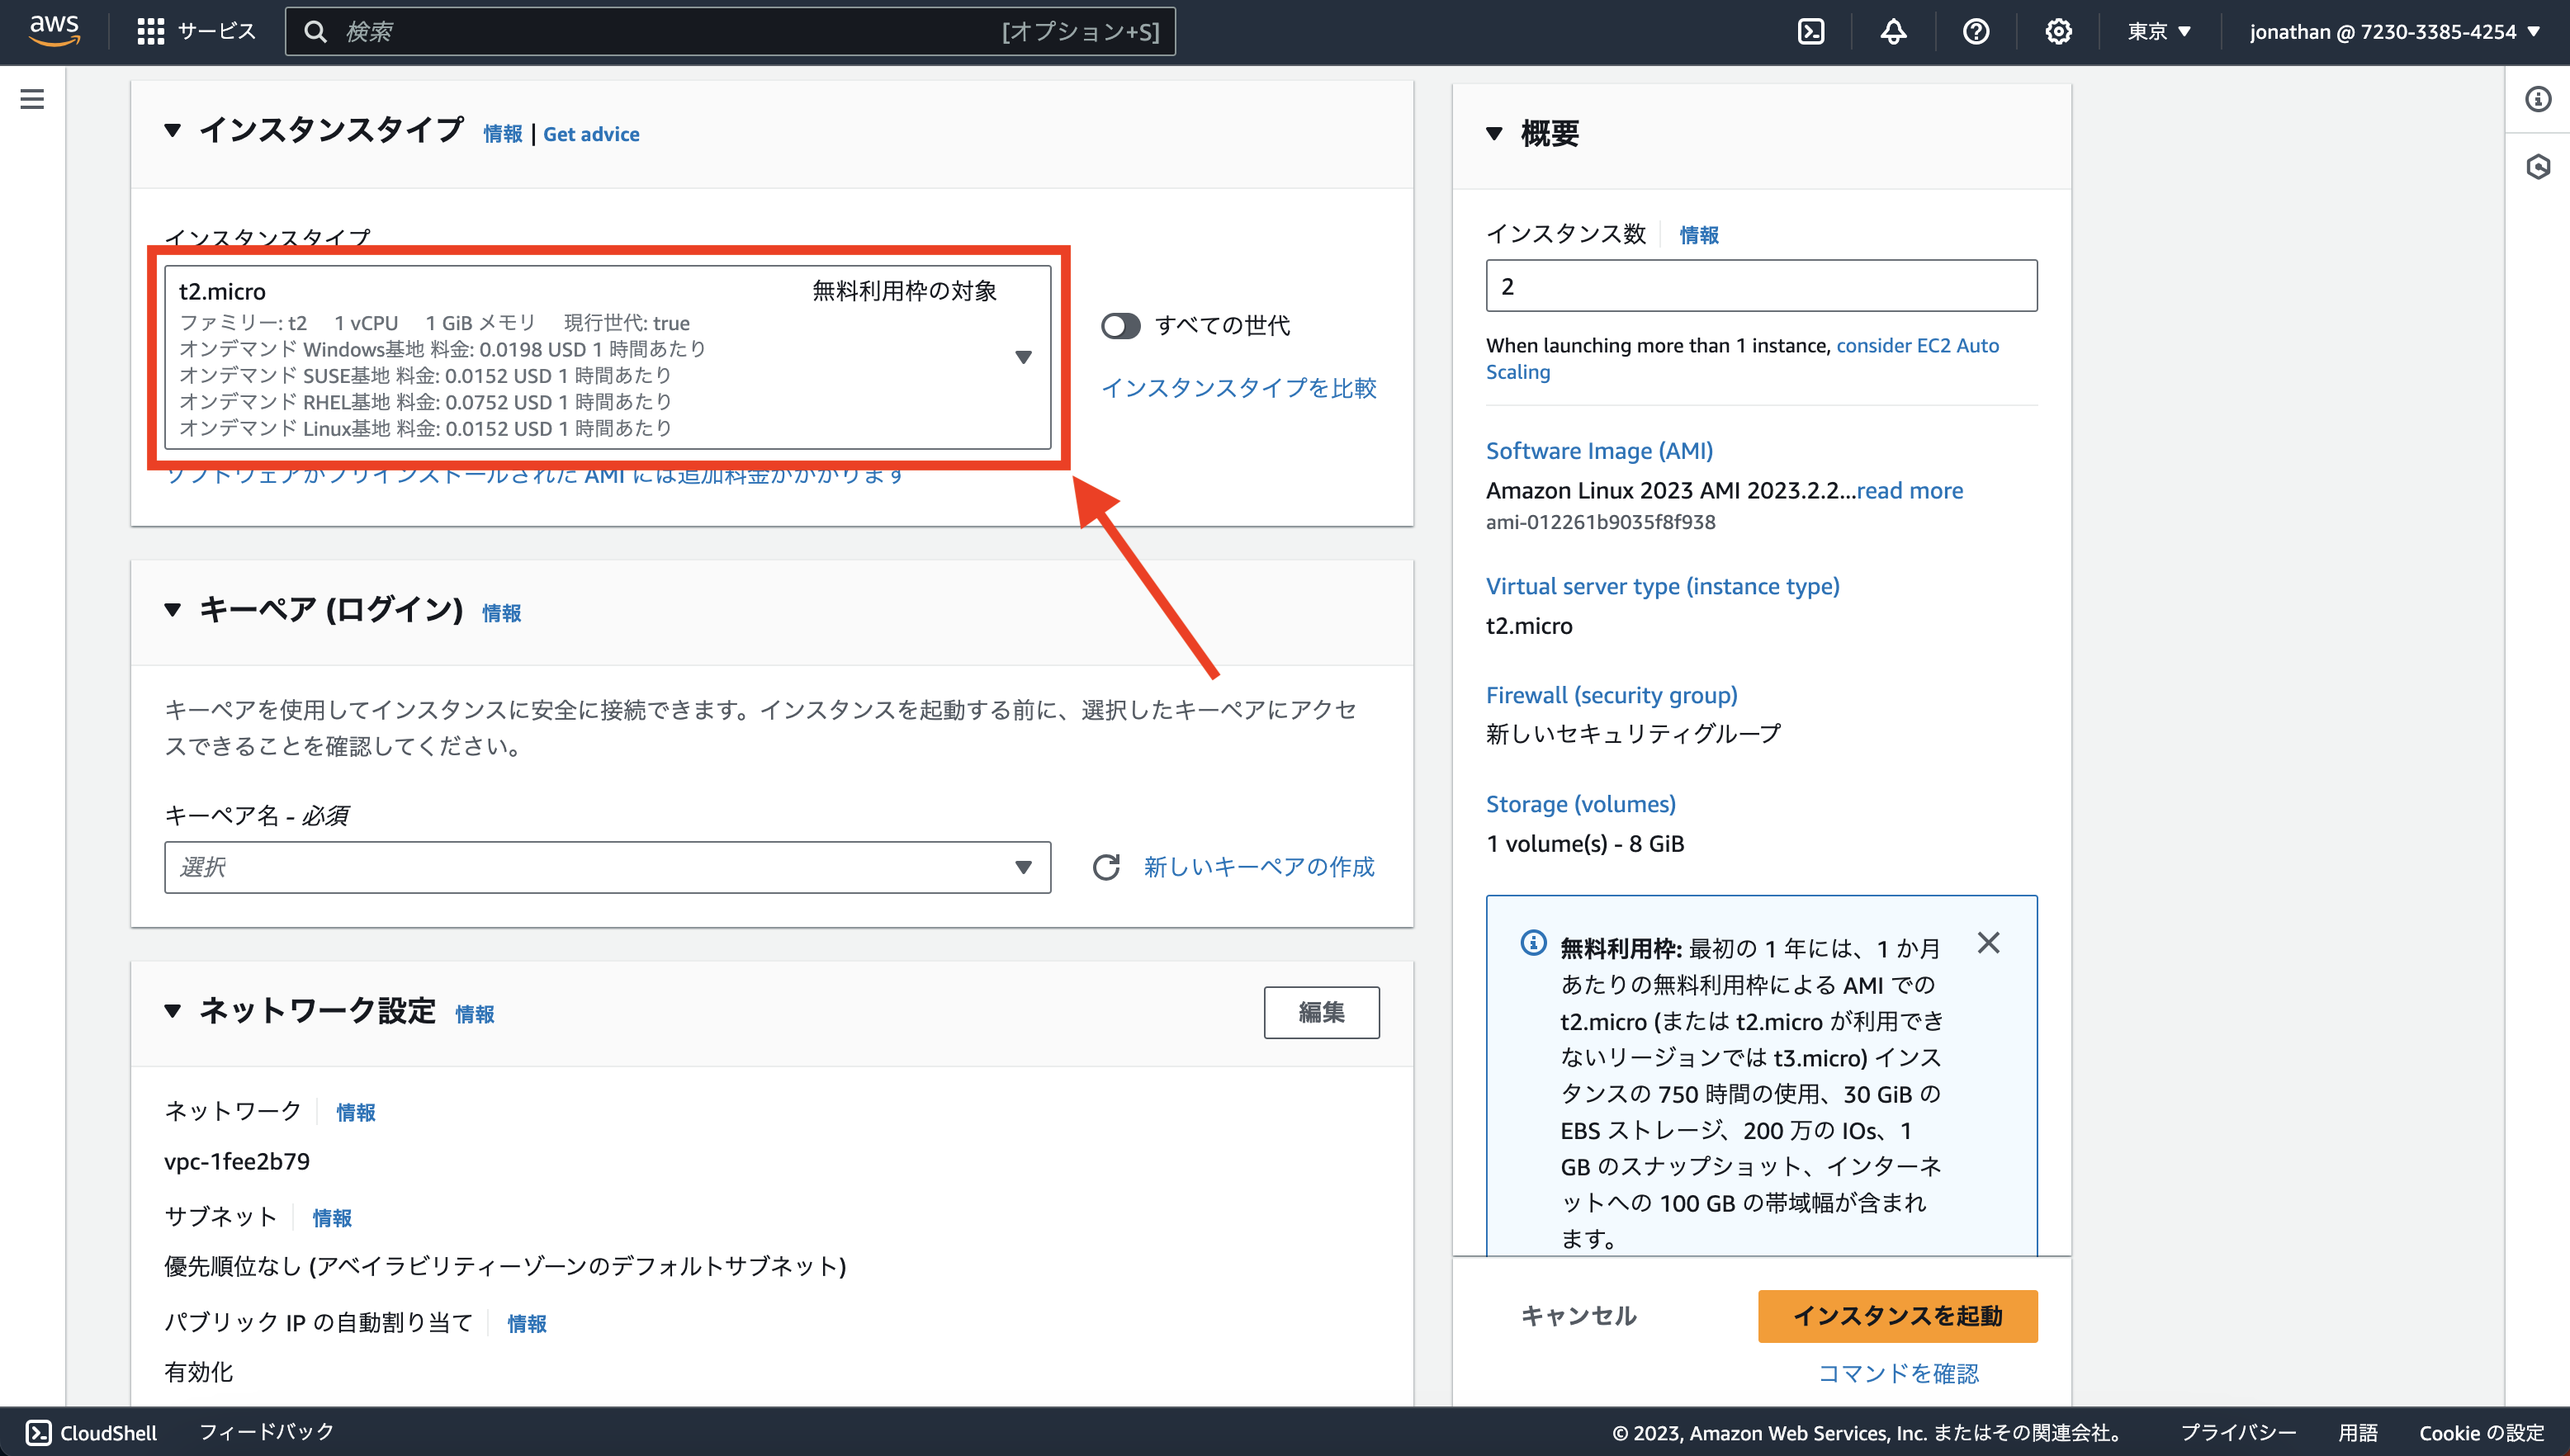Open the info panel on the right edge

point(2538,99)
